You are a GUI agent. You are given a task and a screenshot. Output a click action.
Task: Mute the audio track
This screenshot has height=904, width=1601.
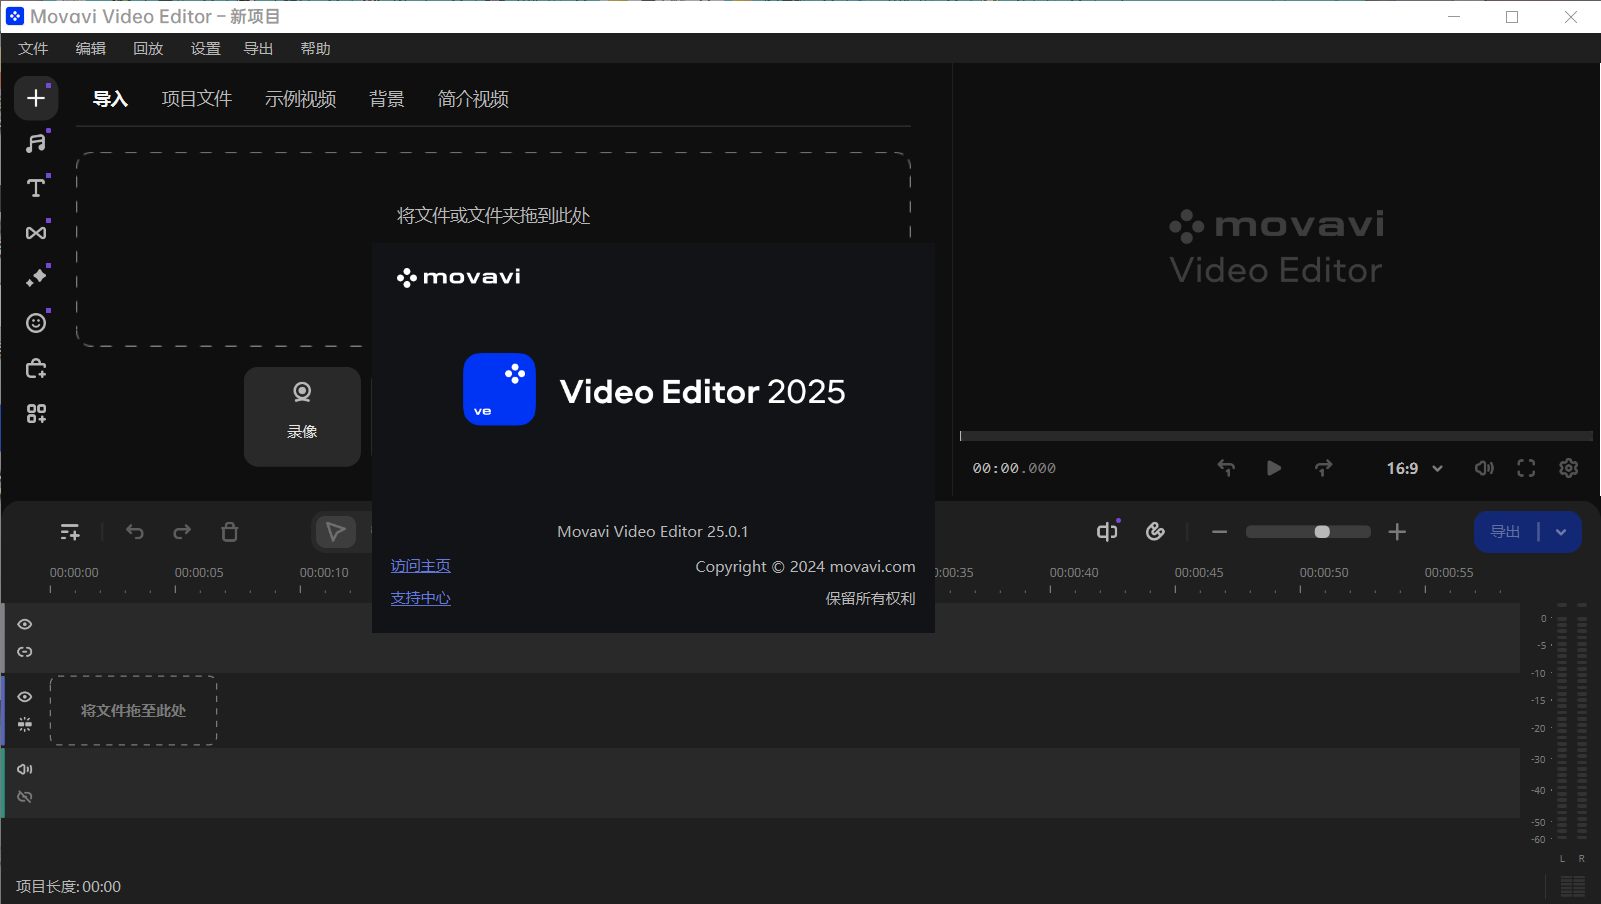(x=25, y=769)
